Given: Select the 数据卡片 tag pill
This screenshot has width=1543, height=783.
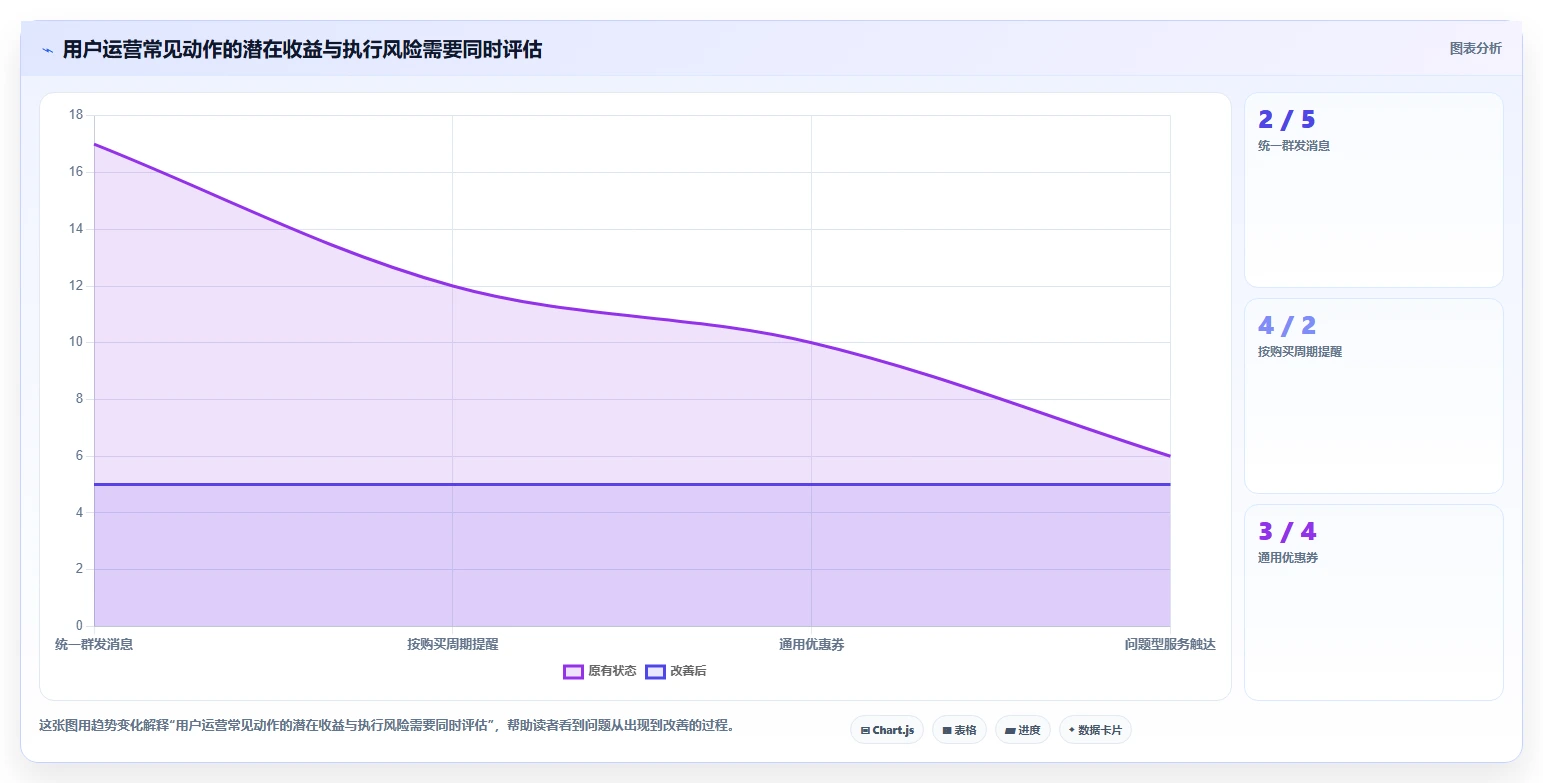Looking at the screenshot, I should 1095,730.
